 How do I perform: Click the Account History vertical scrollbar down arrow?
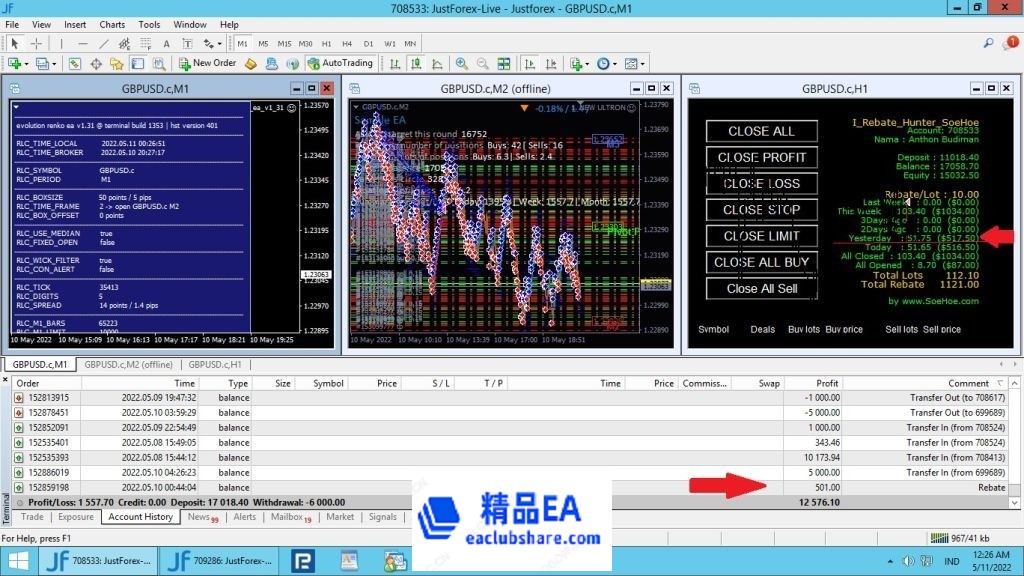pos(1015,503)
